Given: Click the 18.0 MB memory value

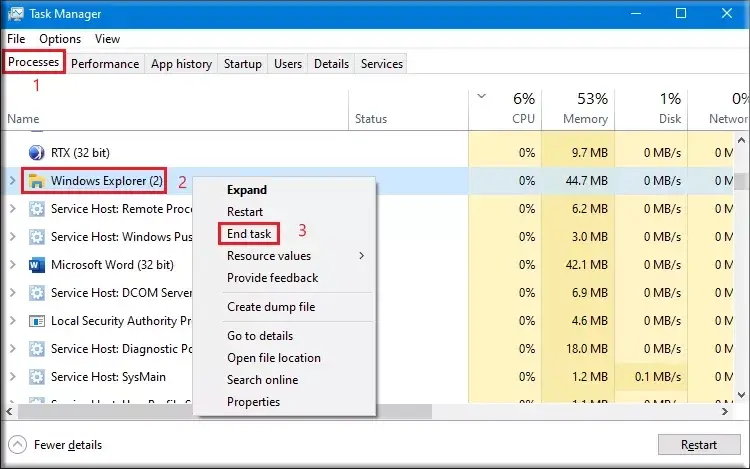Looking at the screenshot, I should 586,349.
